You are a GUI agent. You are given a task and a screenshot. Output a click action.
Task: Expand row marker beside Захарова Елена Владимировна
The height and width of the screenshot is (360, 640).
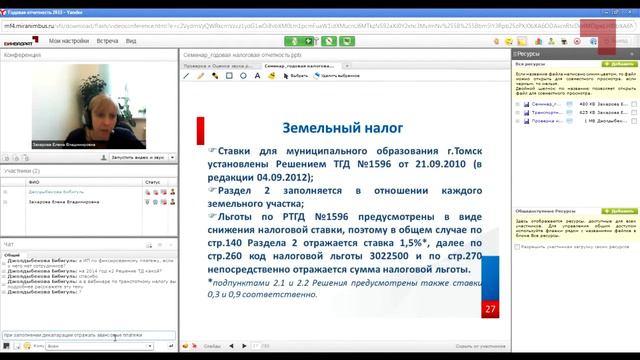tap(5, 202)
